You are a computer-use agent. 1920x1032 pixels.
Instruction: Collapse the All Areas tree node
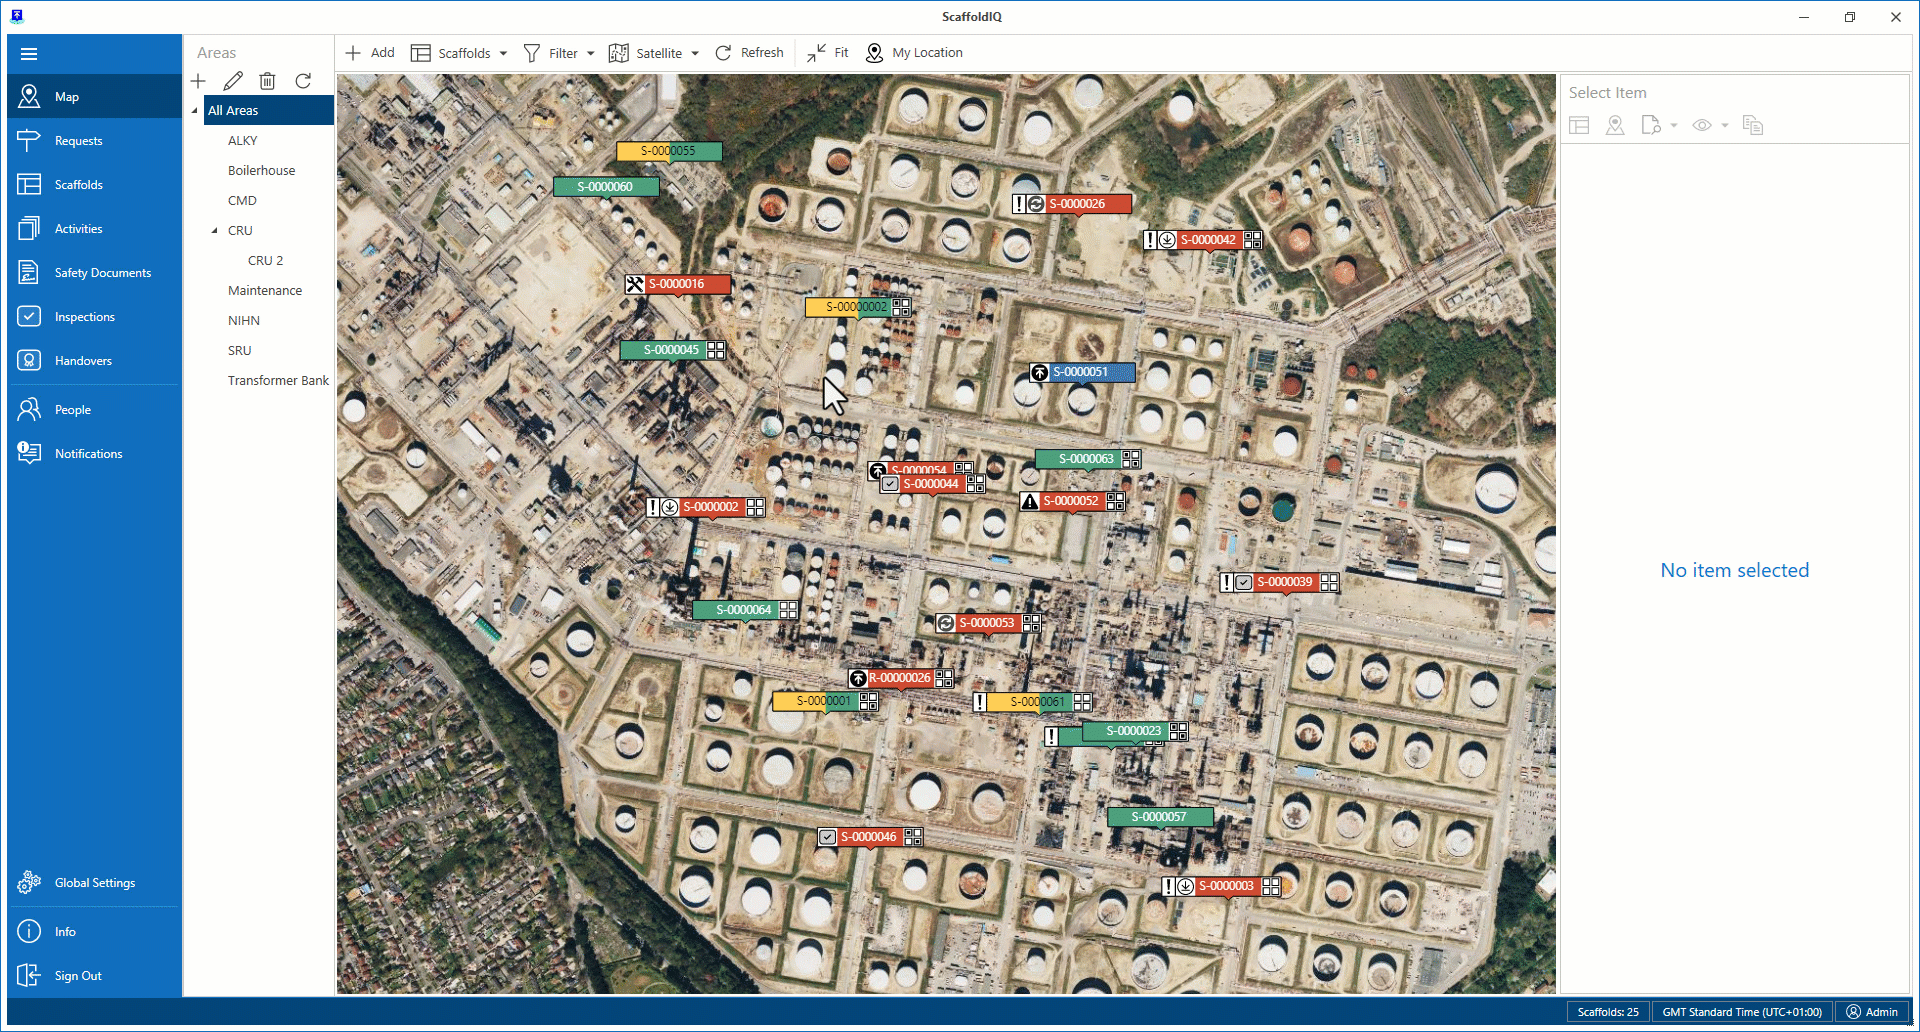coord(195,111)
